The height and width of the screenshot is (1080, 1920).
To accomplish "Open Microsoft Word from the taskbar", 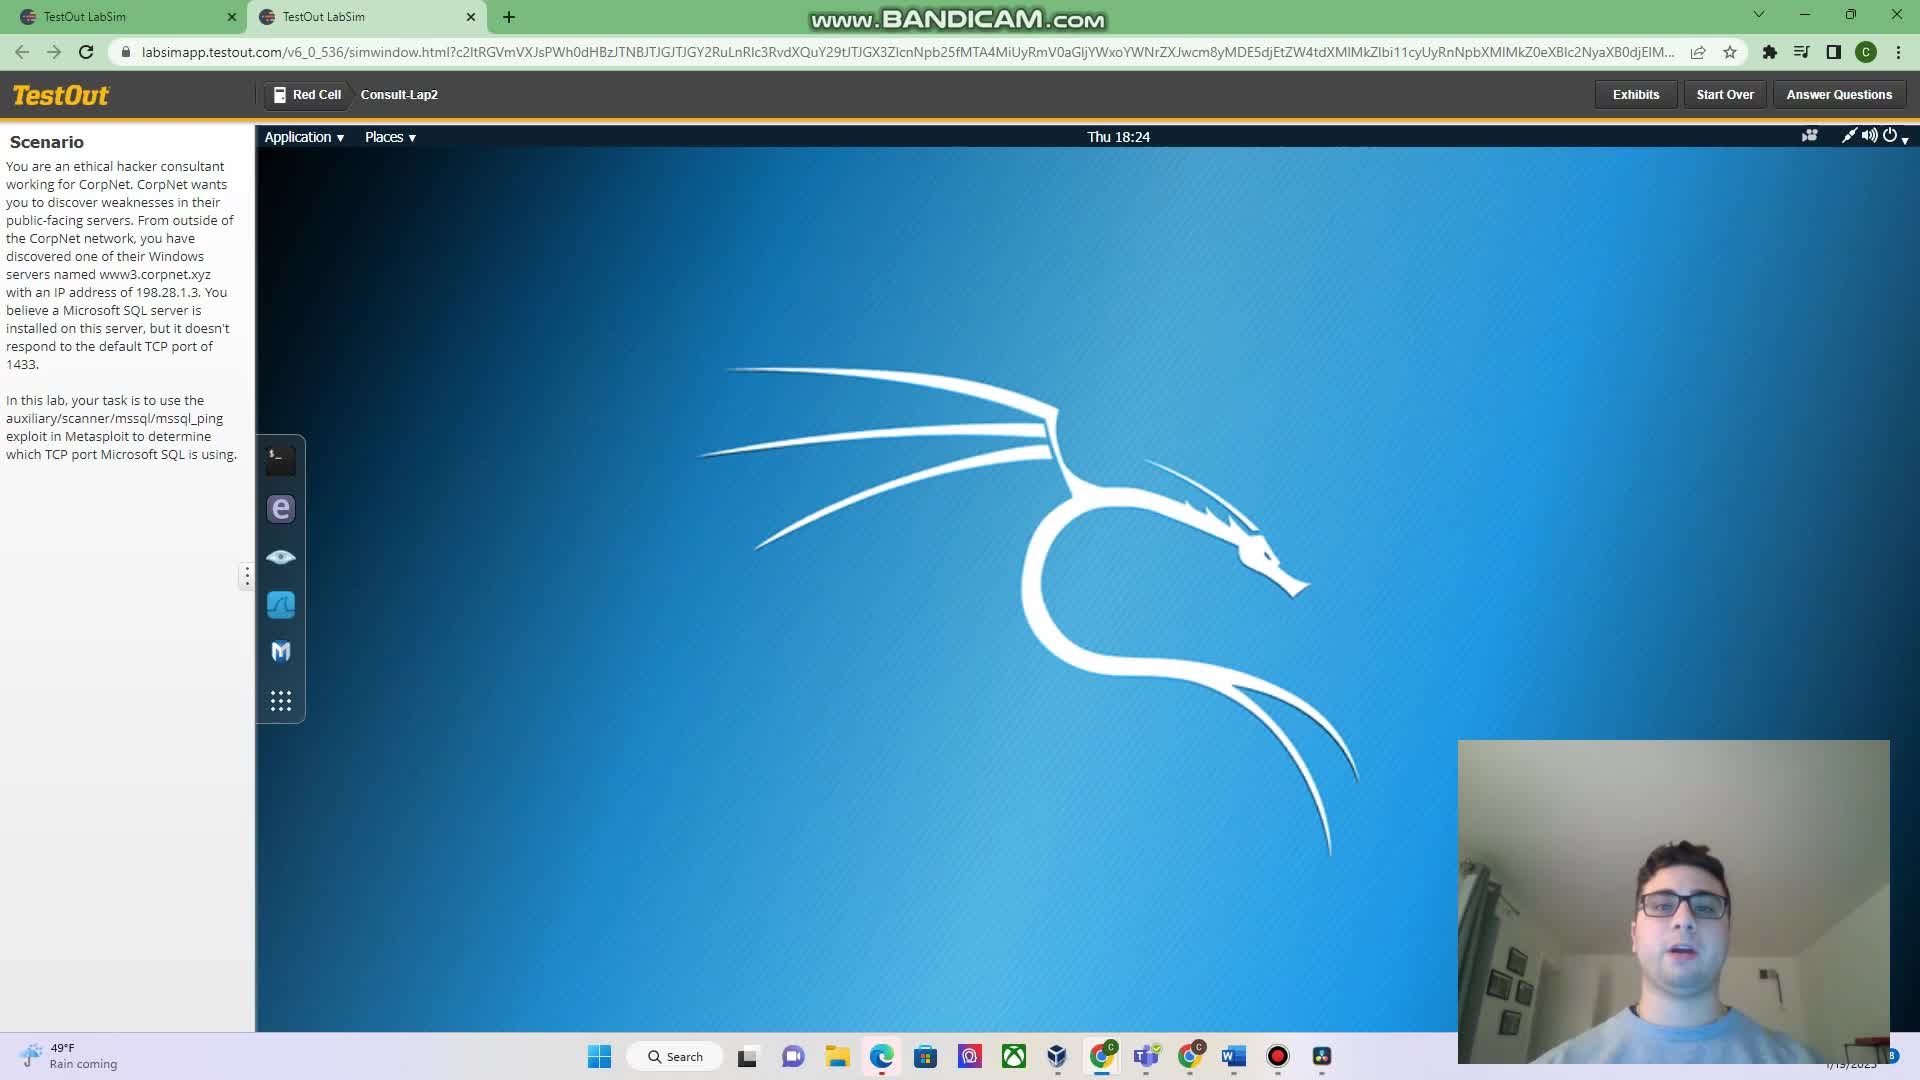I will point(1233,1056).
